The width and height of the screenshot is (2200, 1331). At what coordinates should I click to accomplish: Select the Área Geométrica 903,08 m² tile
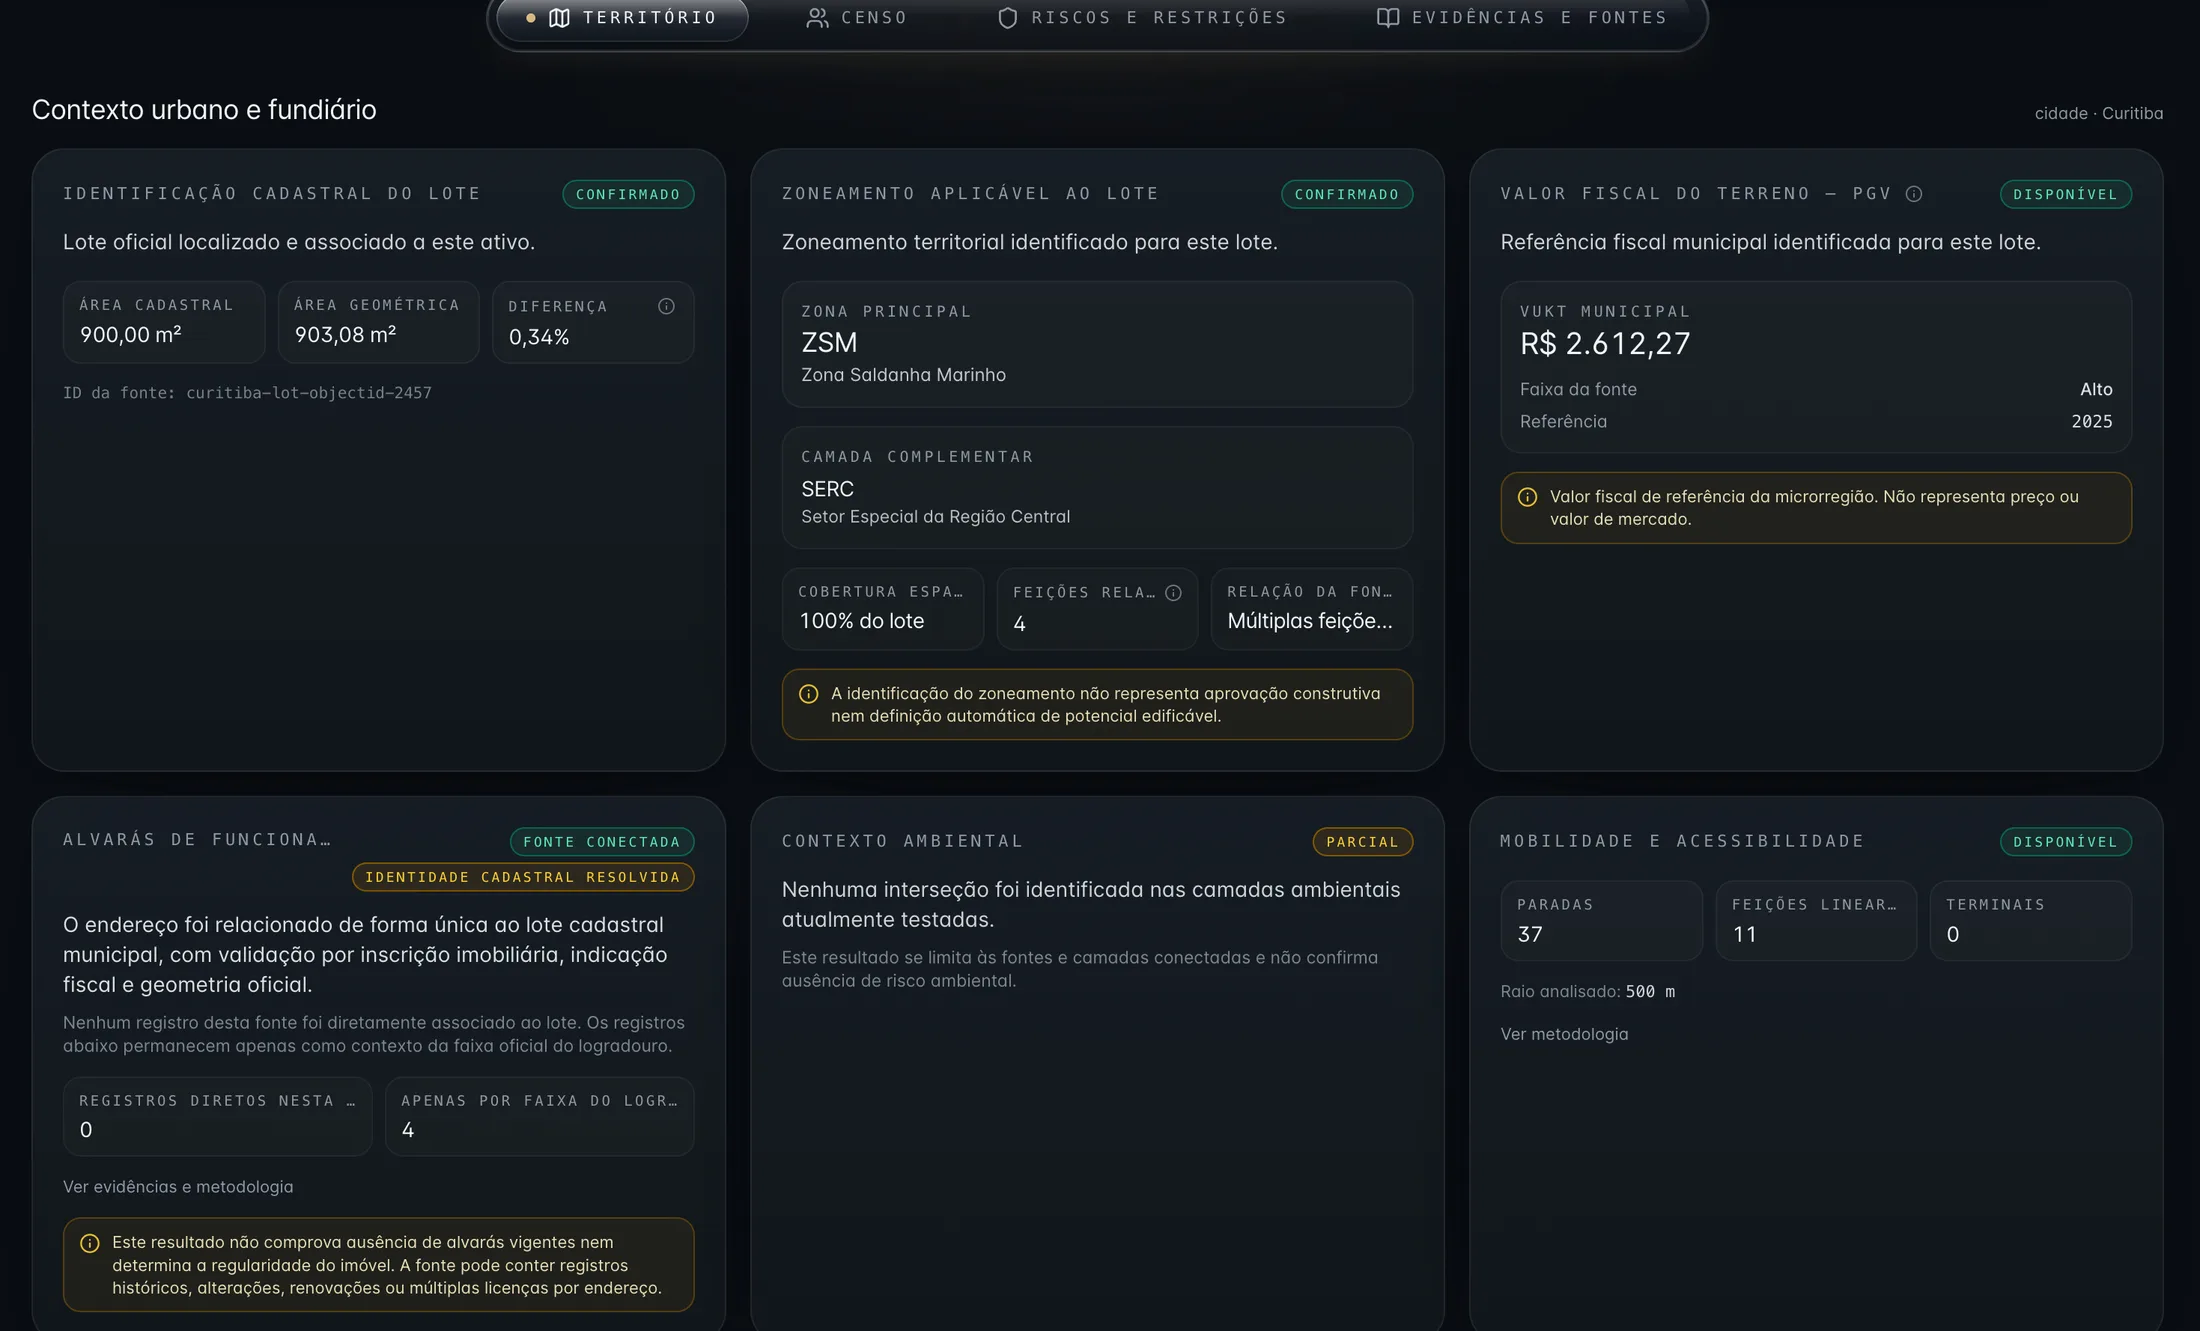click(379, 322)
